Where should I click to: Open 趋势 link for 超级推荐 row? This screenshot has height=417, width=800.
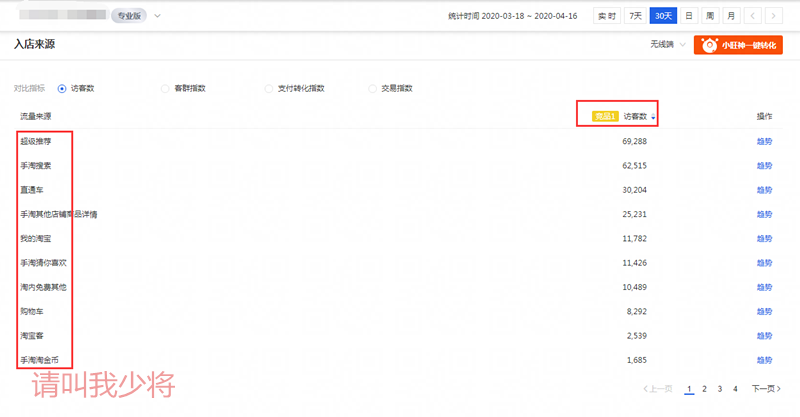click(x=764, y=142)
